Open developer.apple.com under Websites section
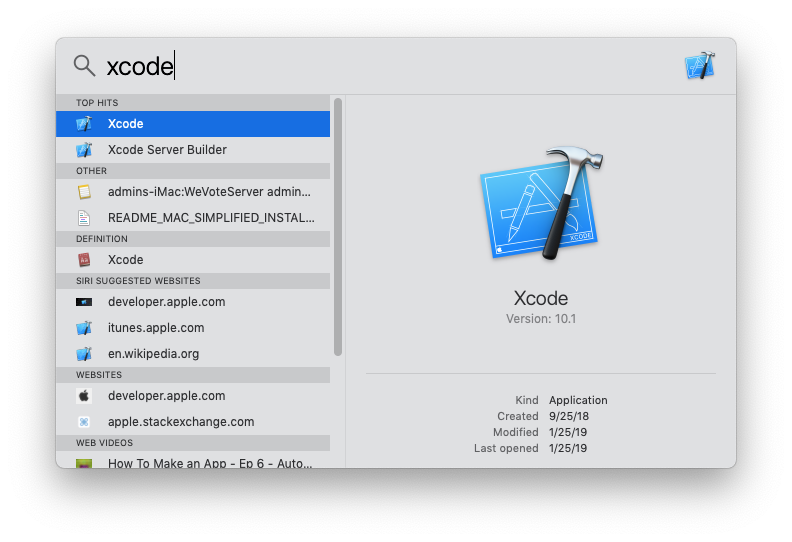The height and width of the screenshot is (542, 792). point(193,396)
